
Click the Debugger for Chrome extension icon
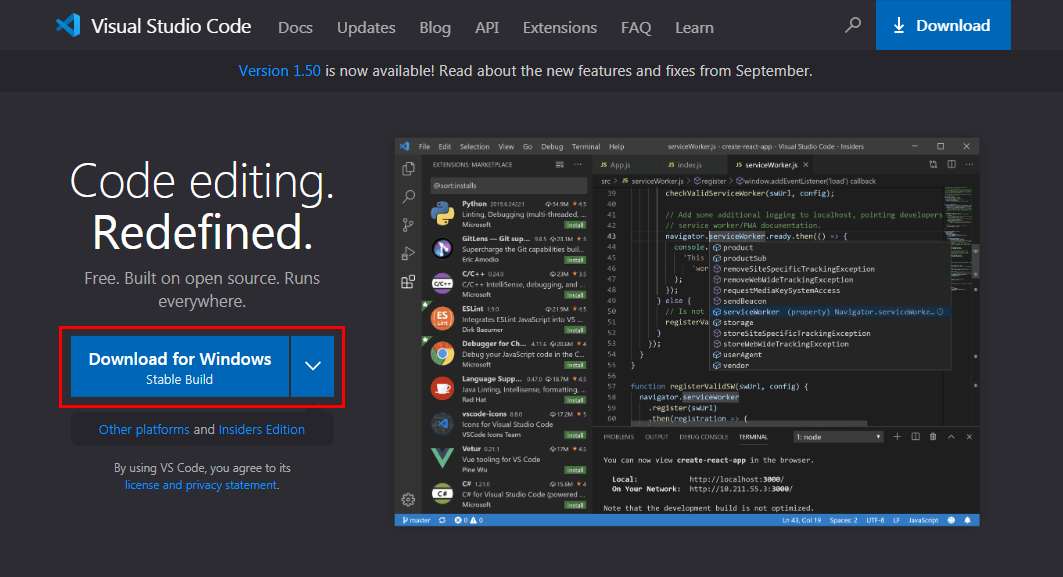(442, 353)
